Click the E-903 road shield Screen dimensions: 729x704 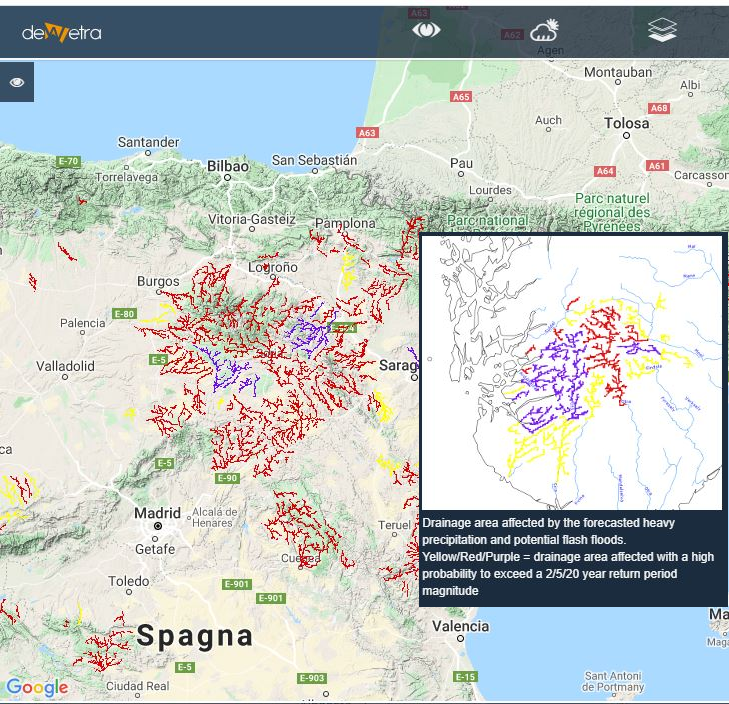point(312,678)
